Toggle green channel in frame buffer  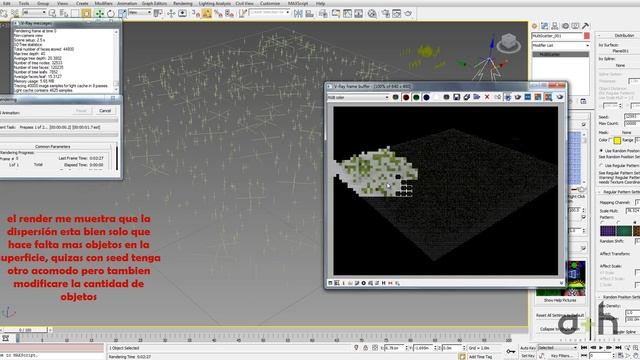tap(416, 97)
